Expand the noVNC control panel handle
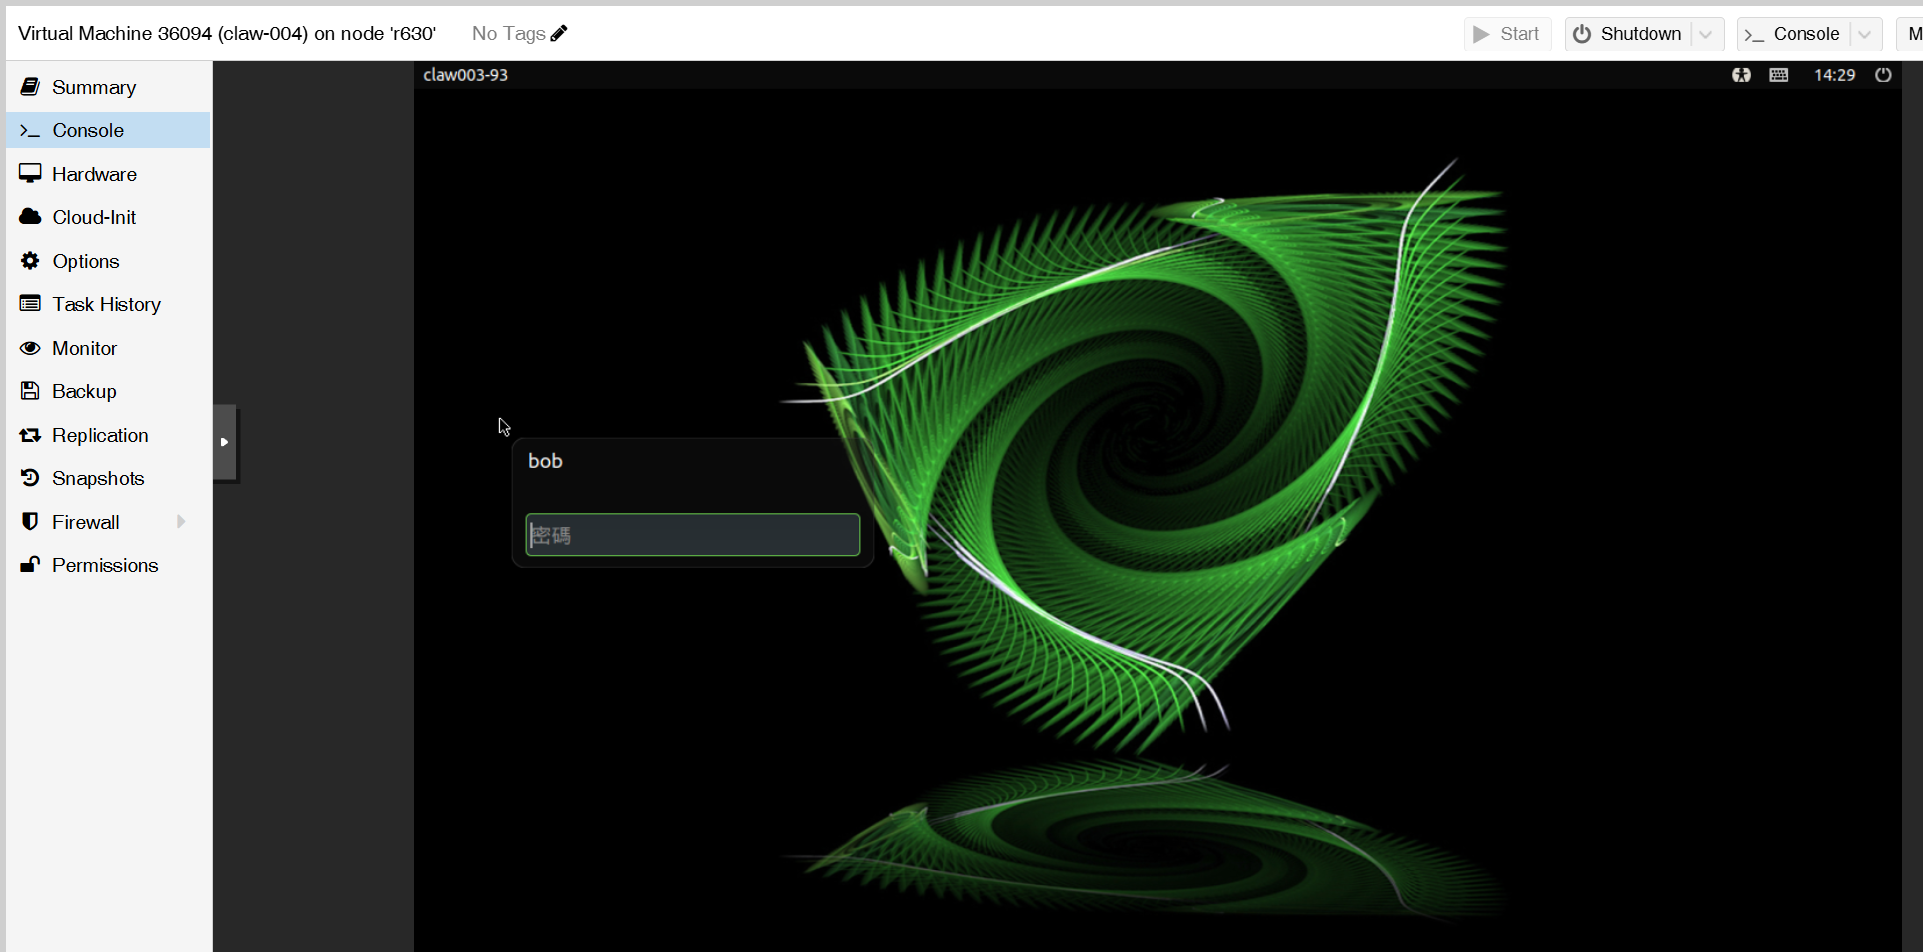The width and height of the screenshot is (1923, 952). 225,442
